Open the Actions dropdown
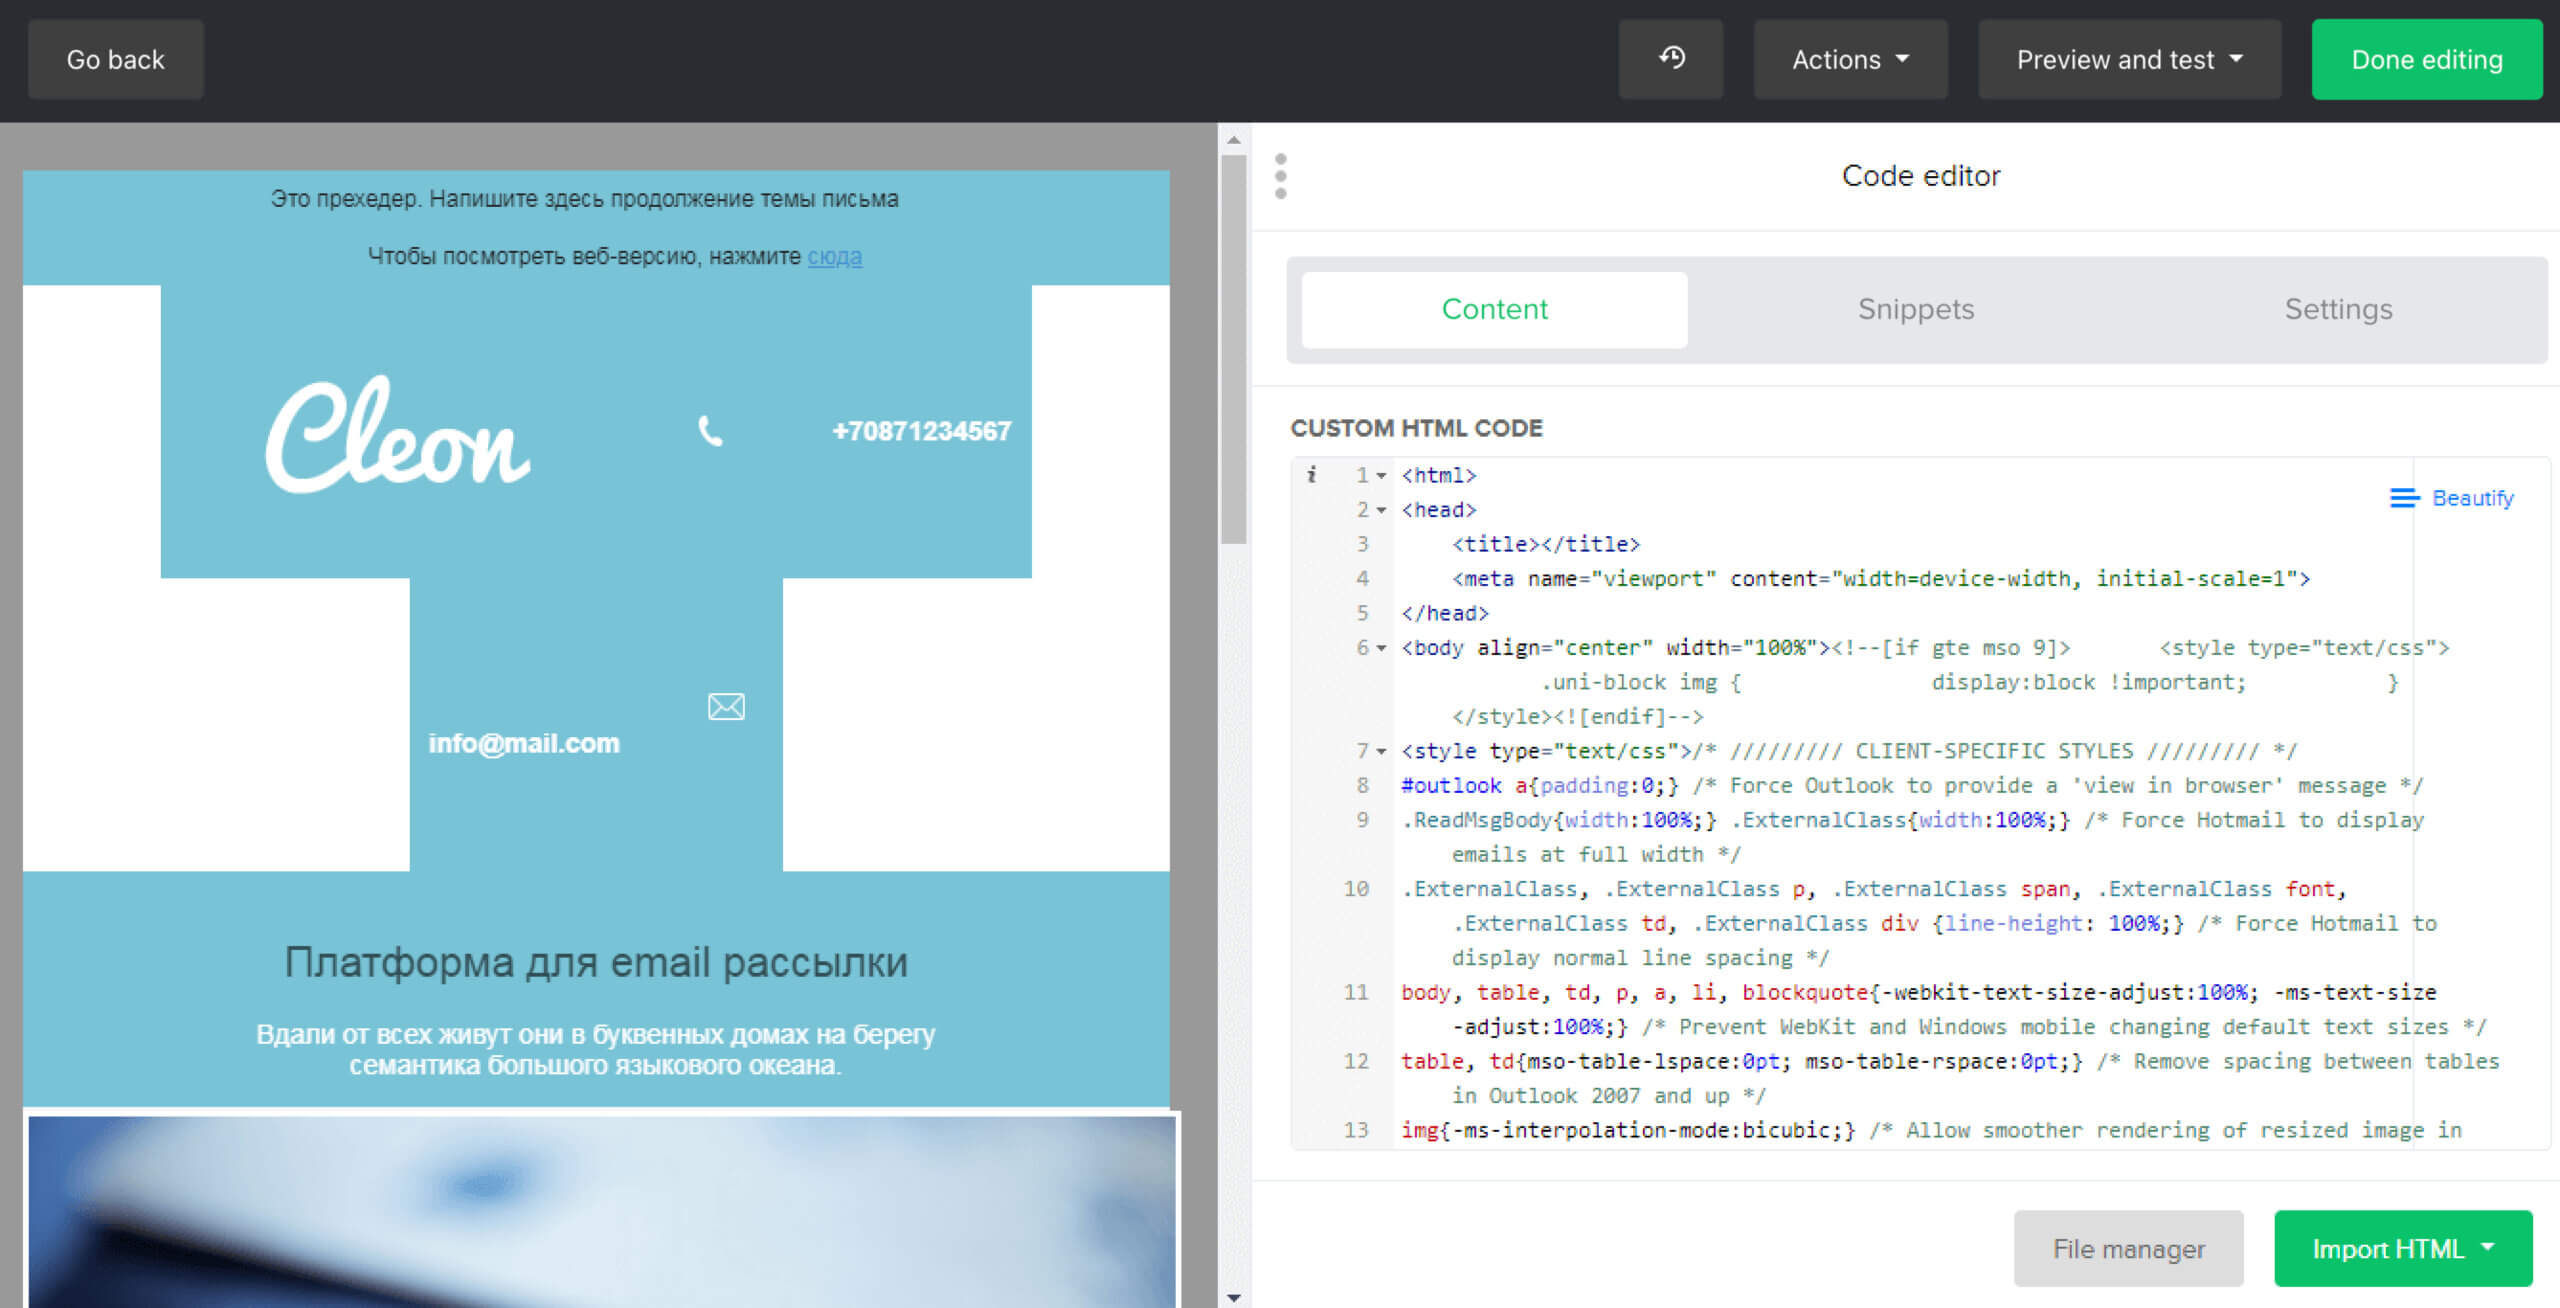 coord(1850,59)
